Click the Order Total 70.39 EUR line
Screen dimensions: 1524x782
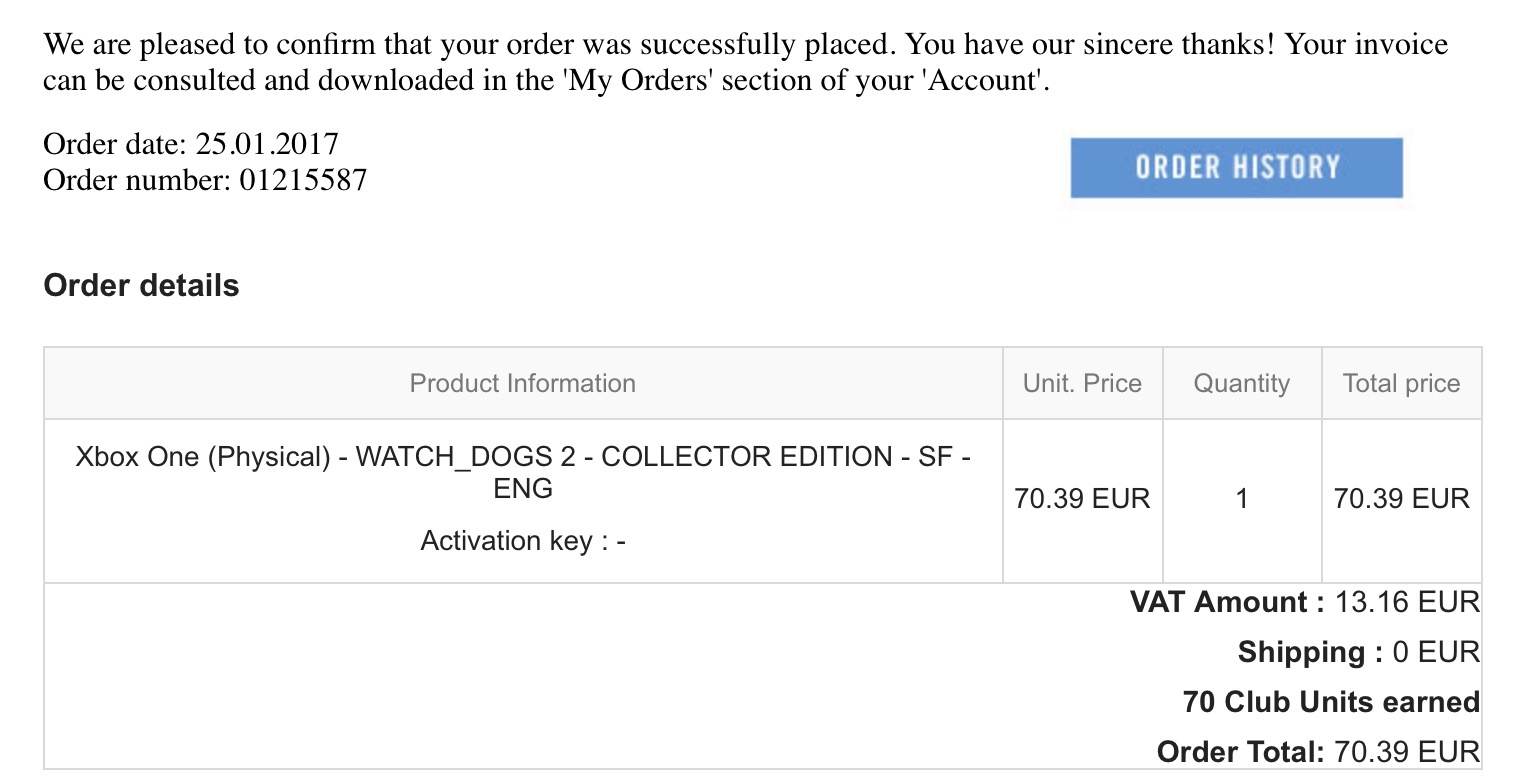(x=1318, y=751)
